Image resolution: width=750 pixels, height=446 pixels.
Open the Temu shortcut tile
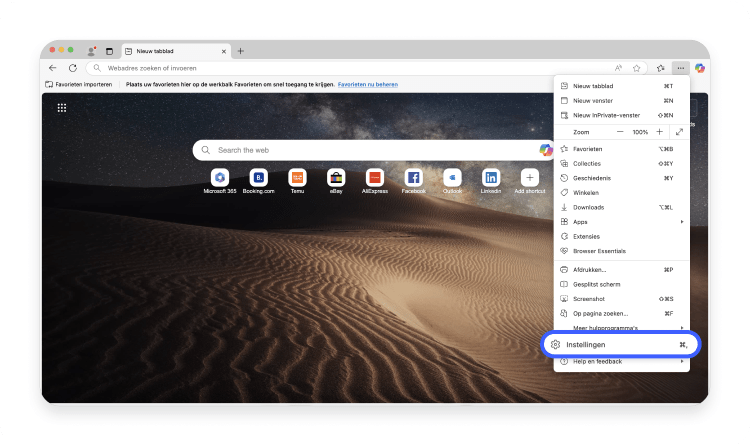coord(298,181)
